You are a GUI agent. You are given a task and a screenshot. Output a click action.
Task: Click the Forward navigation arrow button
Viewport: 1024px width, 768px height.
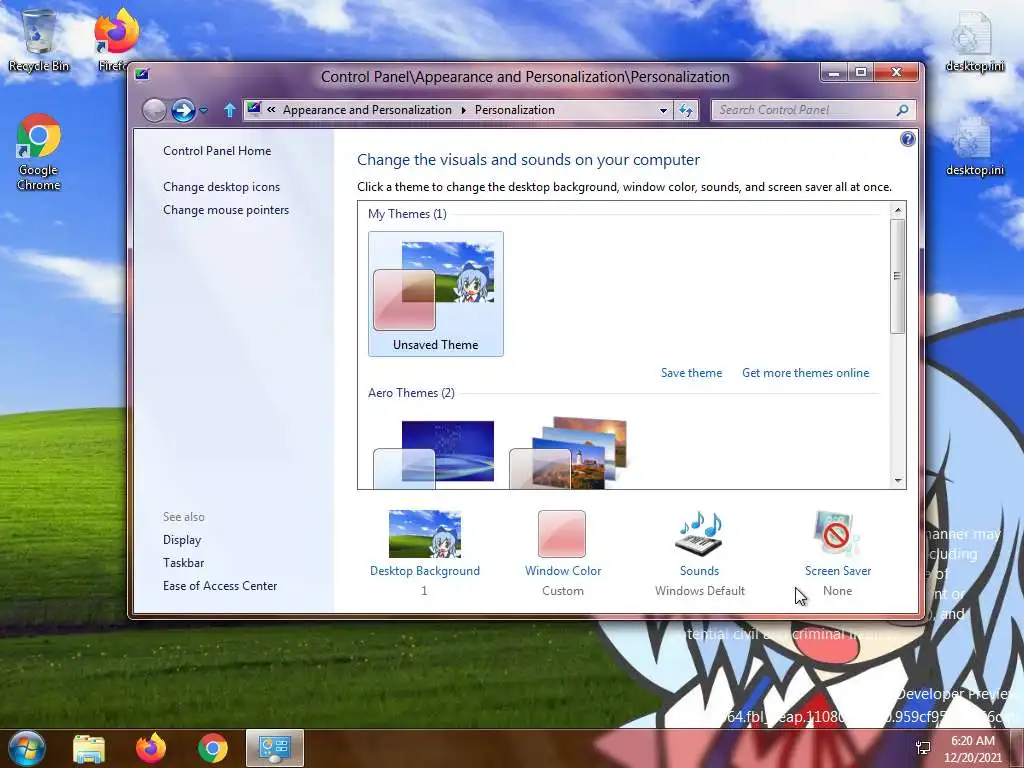tap(184, 110)
